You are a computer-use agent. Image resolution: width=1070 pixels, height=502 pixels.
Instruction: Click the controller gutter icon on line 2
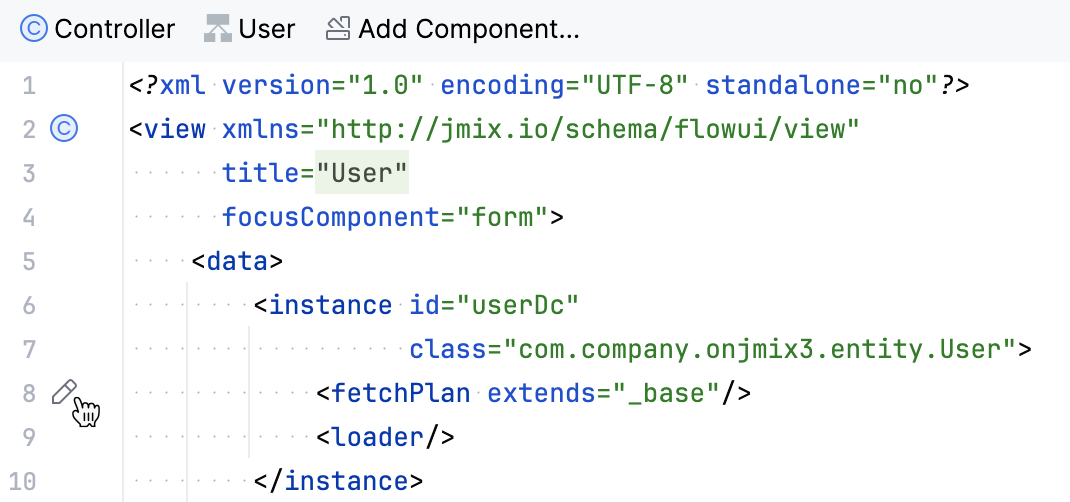click(x=64, y=128)
